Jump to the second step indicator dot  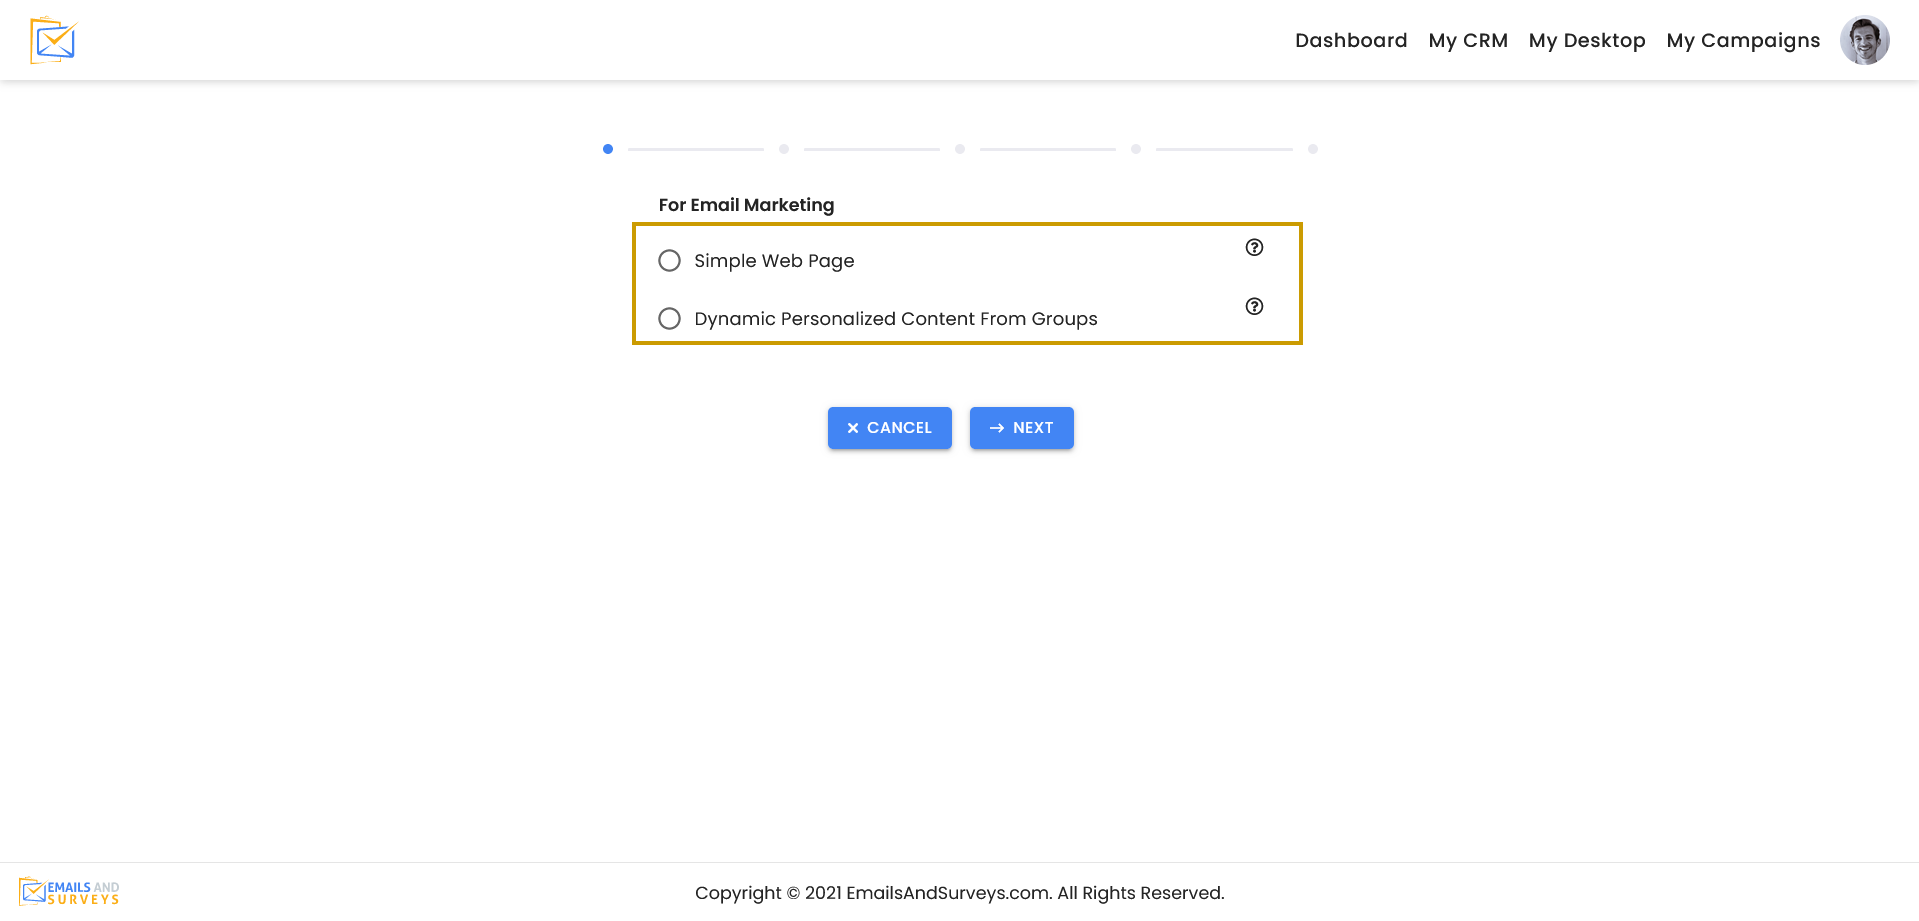(784, 149)
